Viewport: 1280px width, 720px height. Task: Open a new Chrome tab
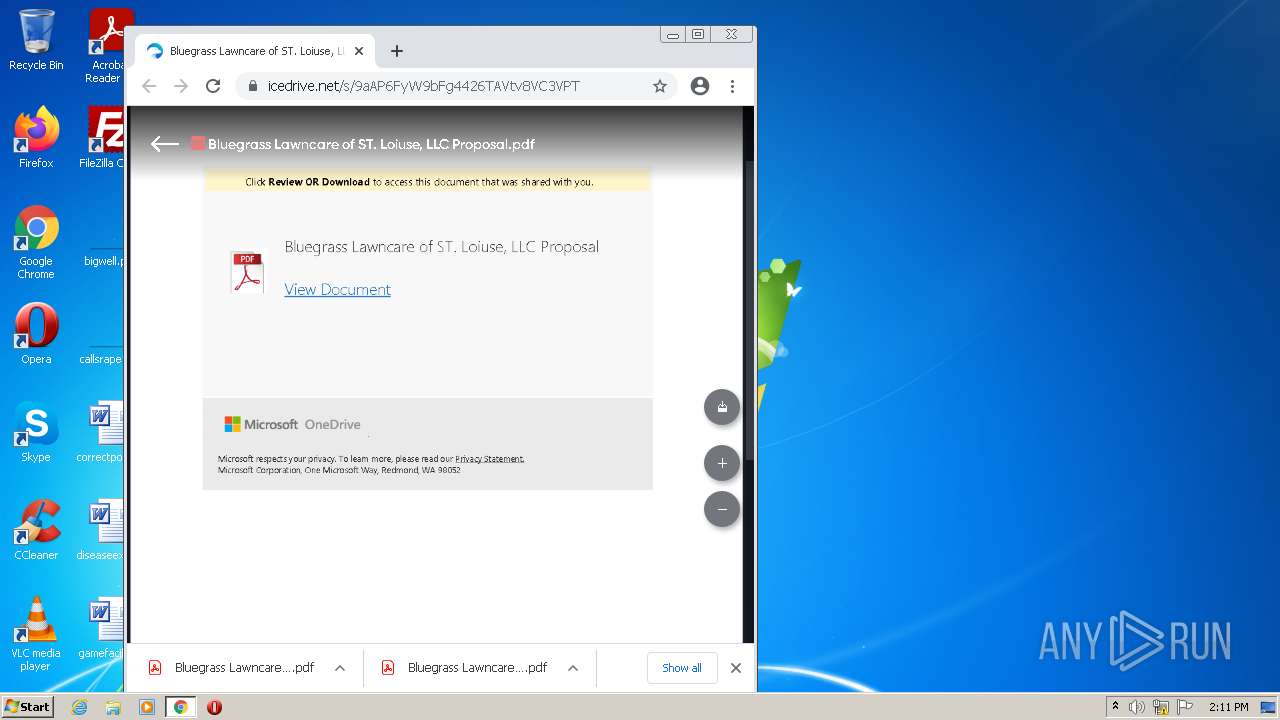pos(397,51)
